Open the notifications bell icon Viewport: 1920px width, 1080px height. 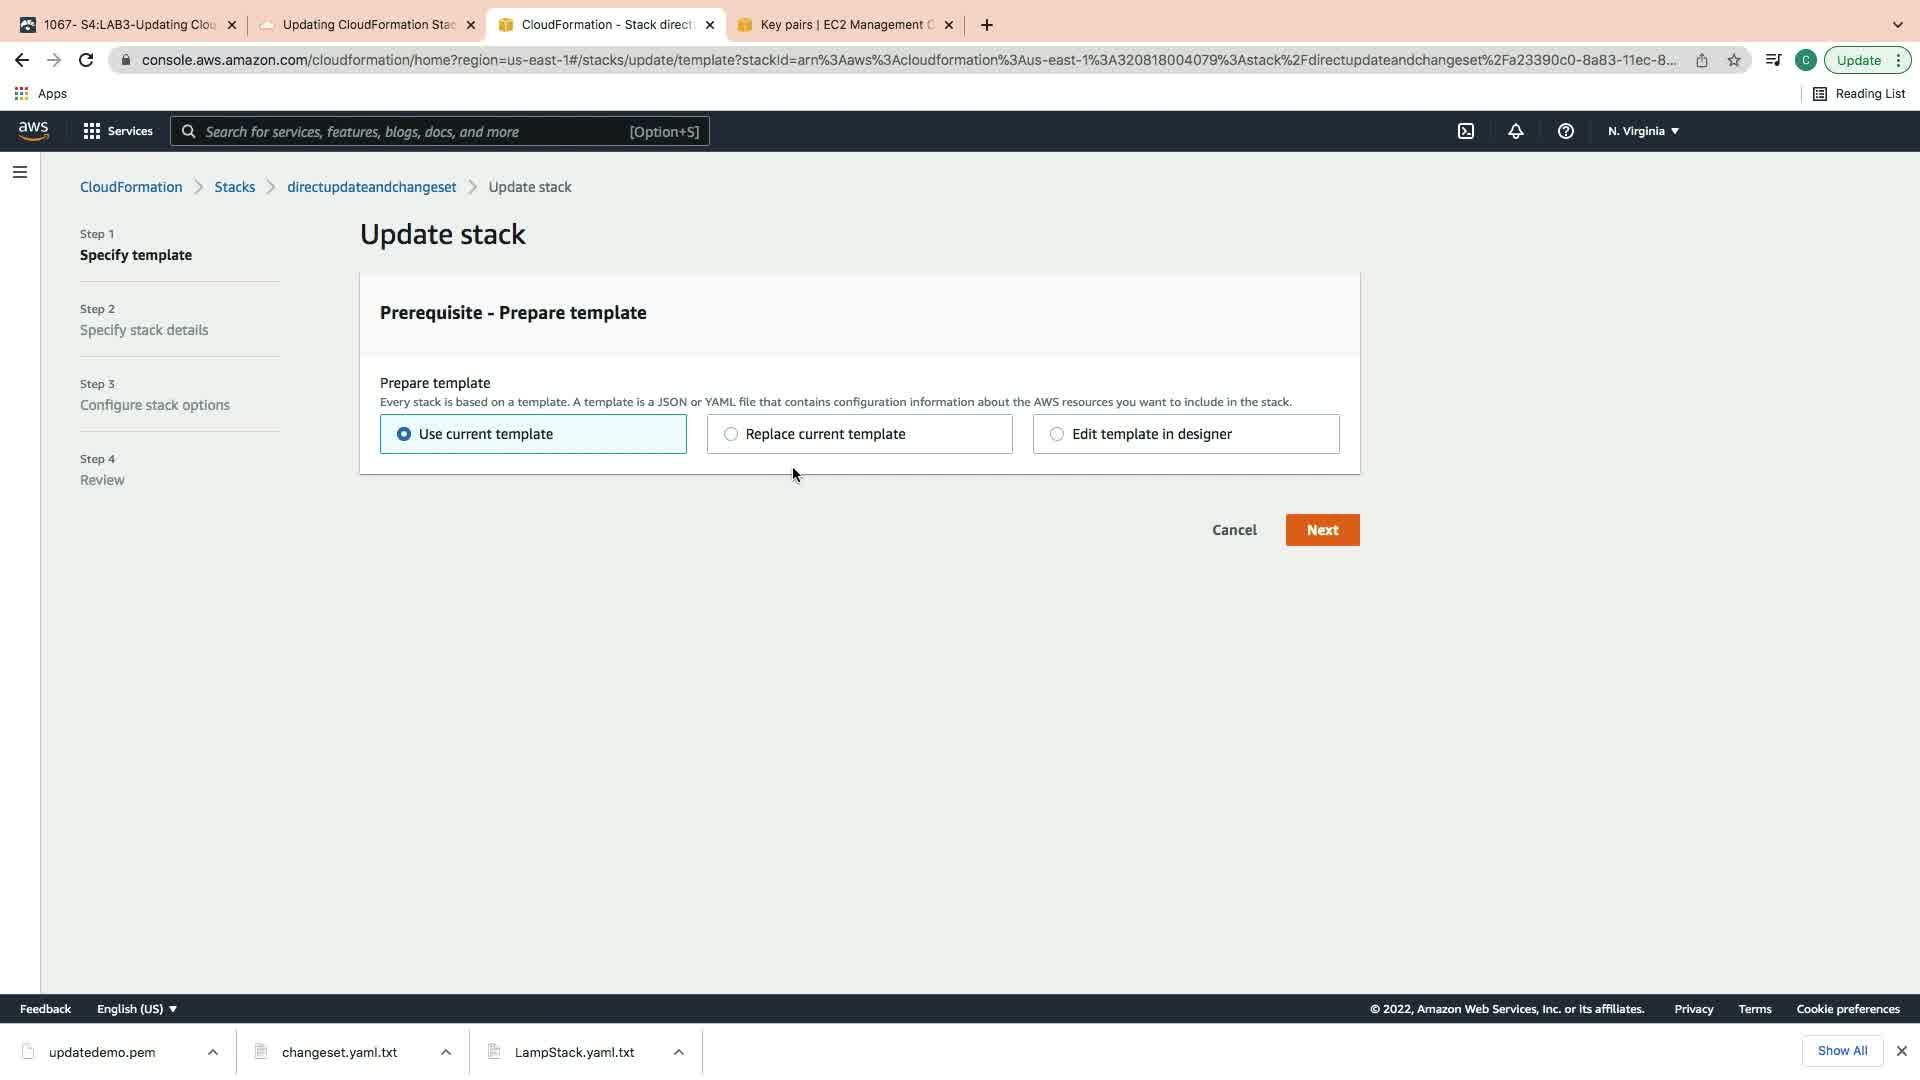coord(1516,131)
